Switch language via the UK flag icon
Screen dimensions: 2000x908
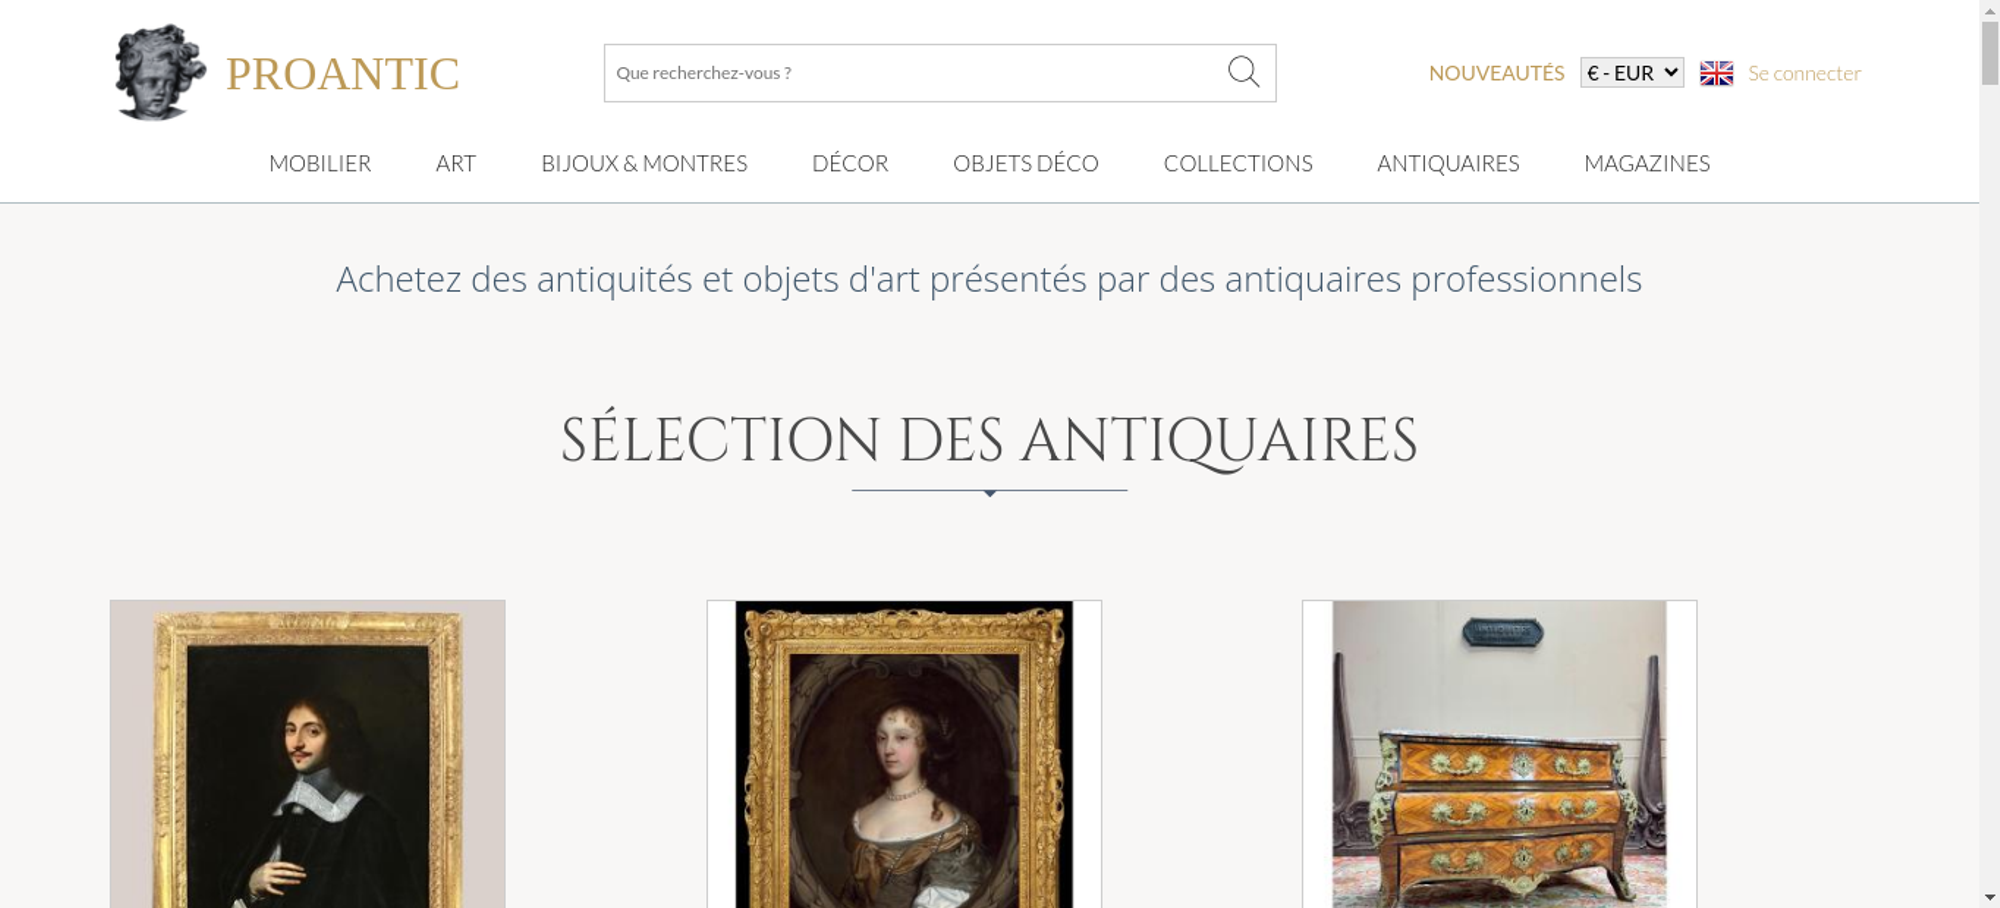click(1716, 73)
